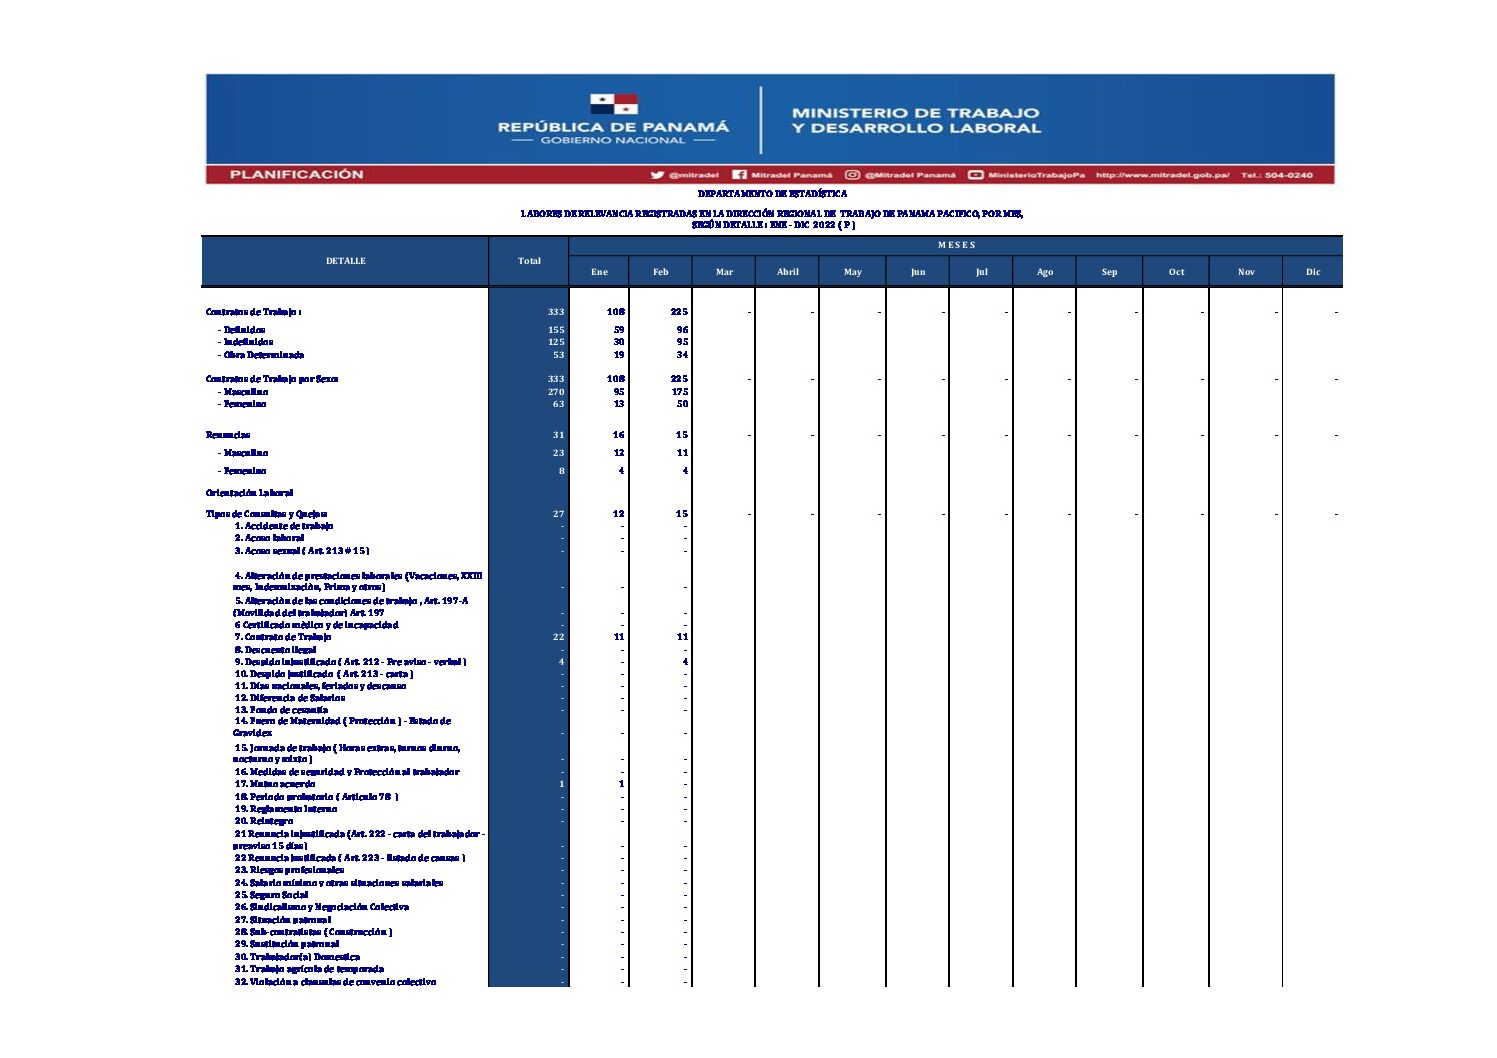The width and height of the screenshot is (1497, 1058).
Task: Click the 'Contratos de Trabajo :' row label
Action: 254,312
